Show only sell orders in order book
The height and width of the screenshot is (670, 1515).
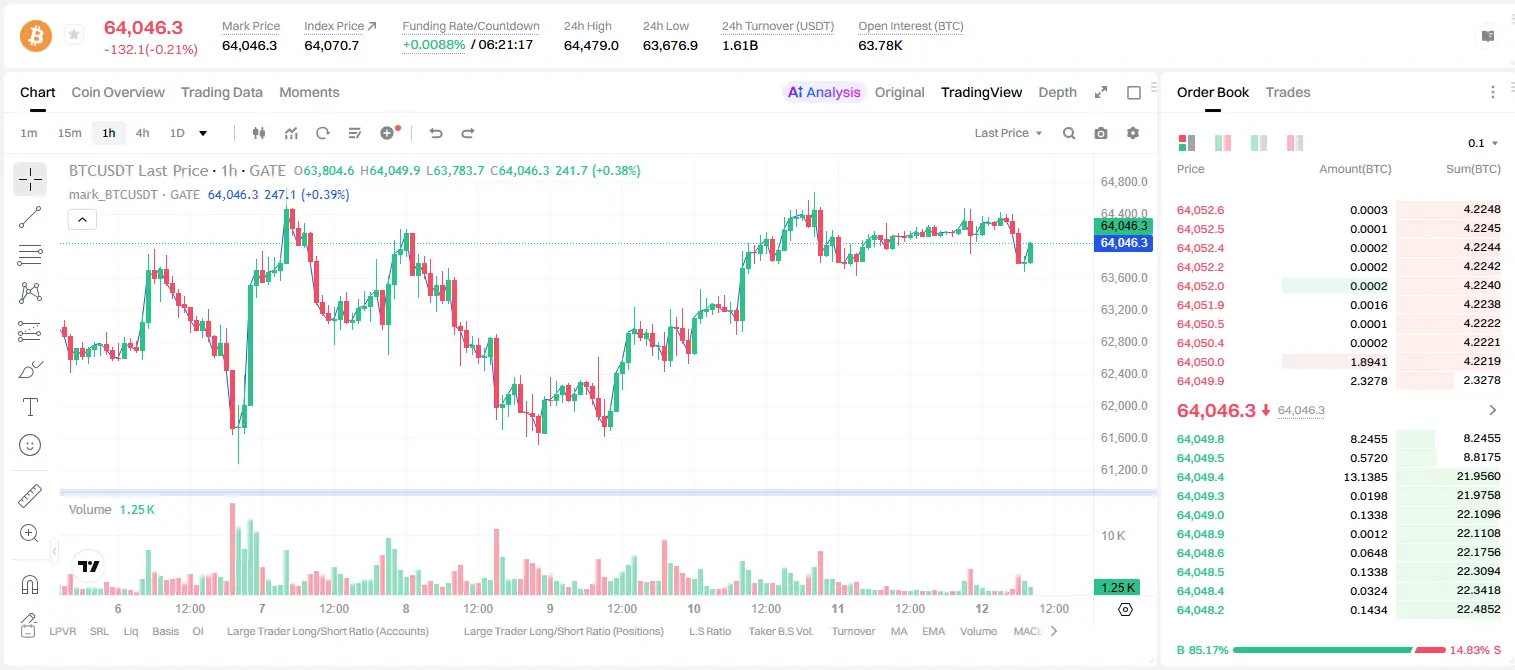click(1295, 143)
